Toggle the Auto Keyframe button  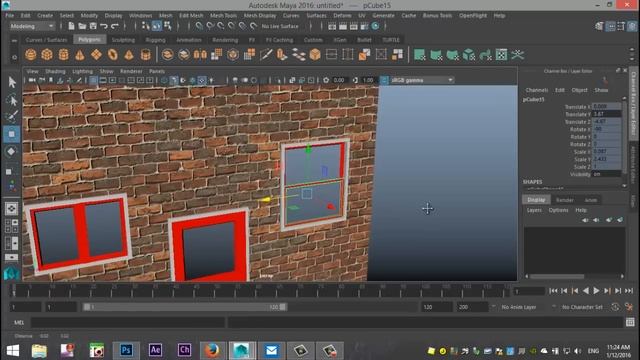tap(615, 307)
